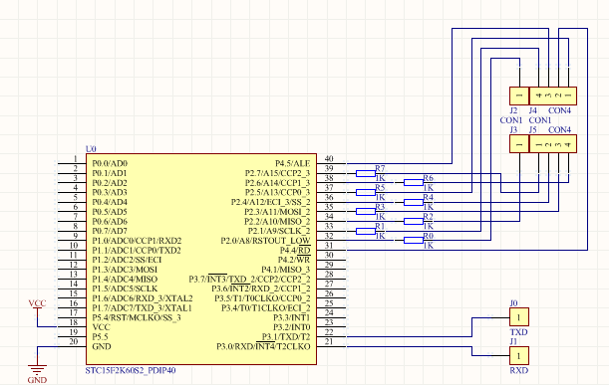Select the J3 single-pin connector

coord(519,144)
